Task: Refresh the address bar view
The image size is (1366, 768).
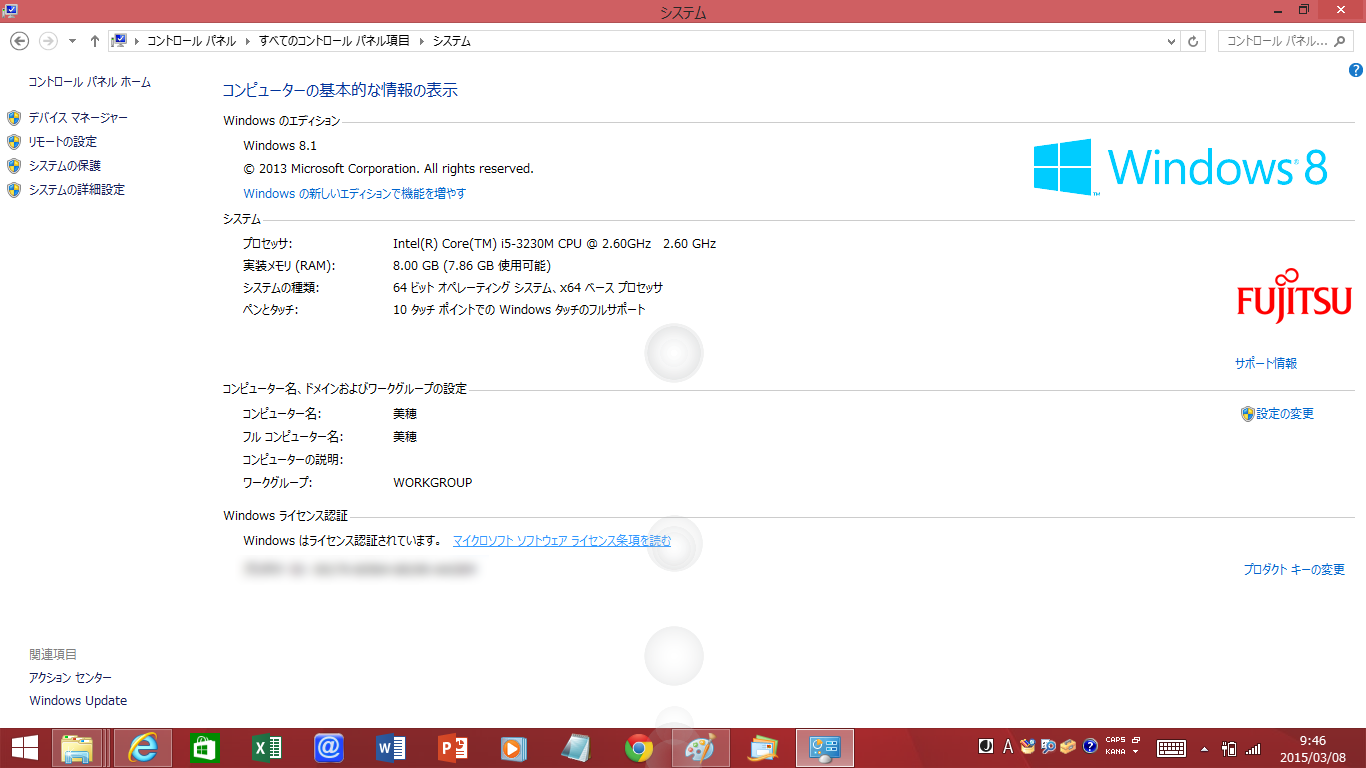Action: pyautogui.click(x=1193, y=41)
